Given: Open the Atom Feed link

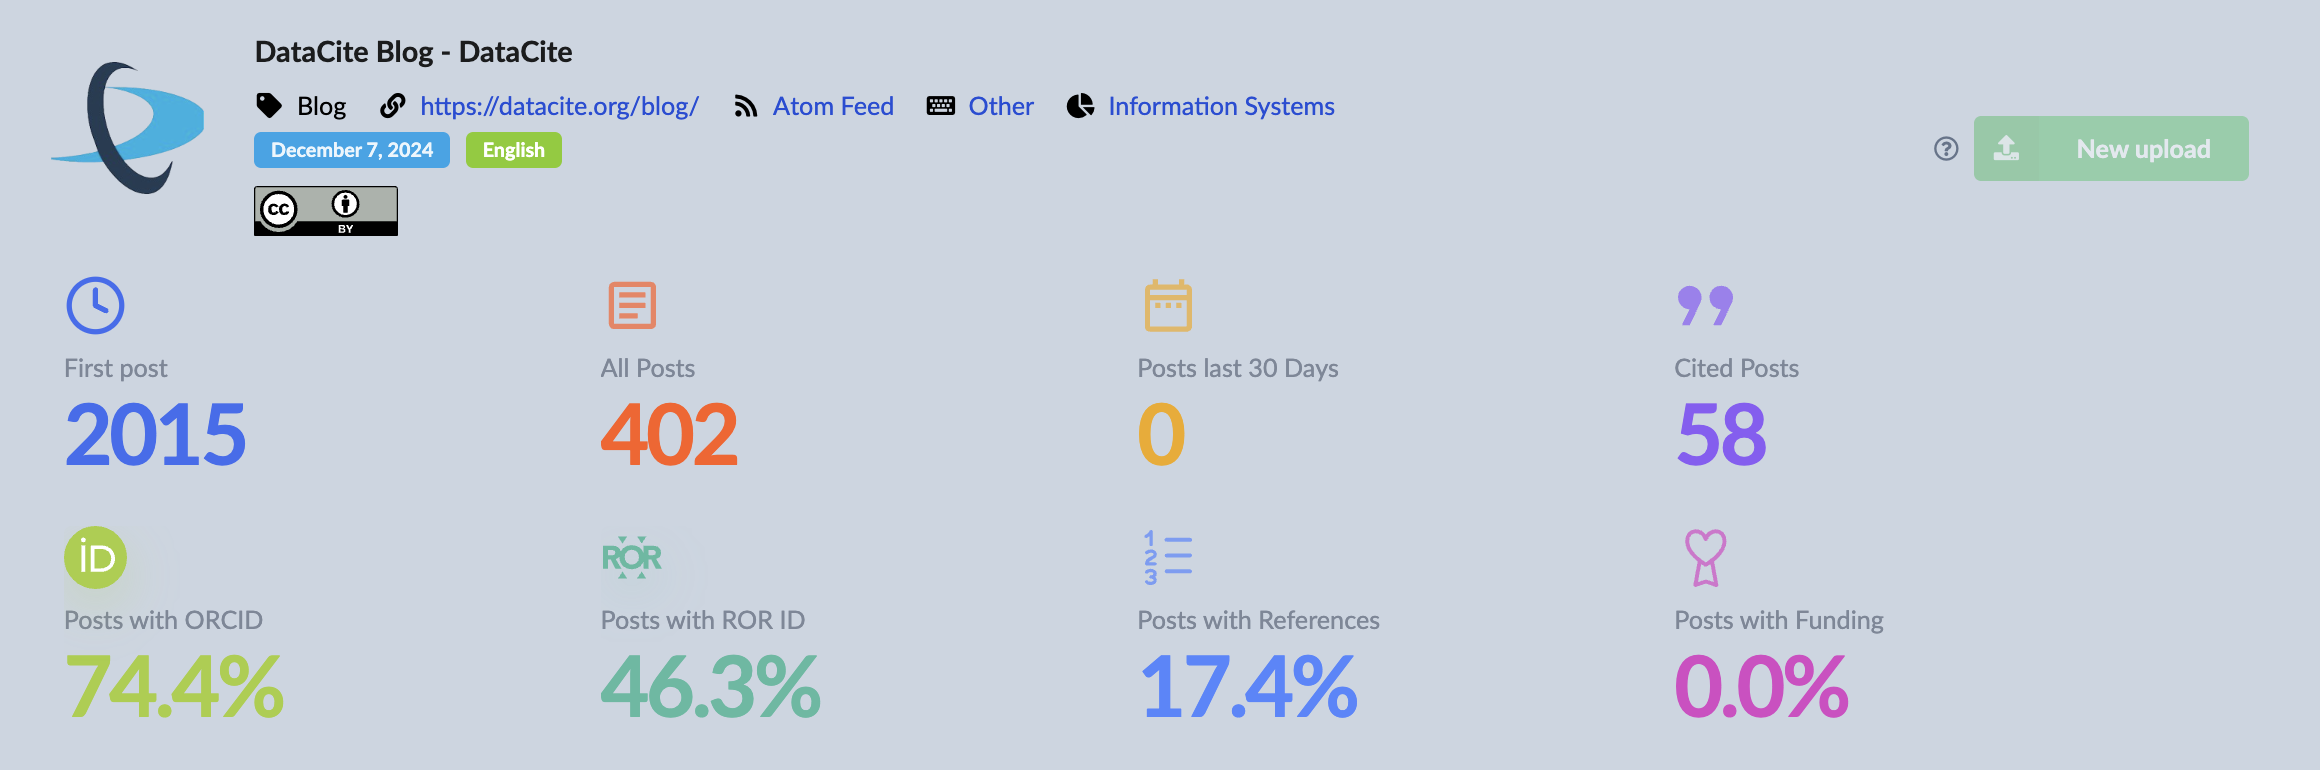Looking at the screenshot, I should point(833,106).
